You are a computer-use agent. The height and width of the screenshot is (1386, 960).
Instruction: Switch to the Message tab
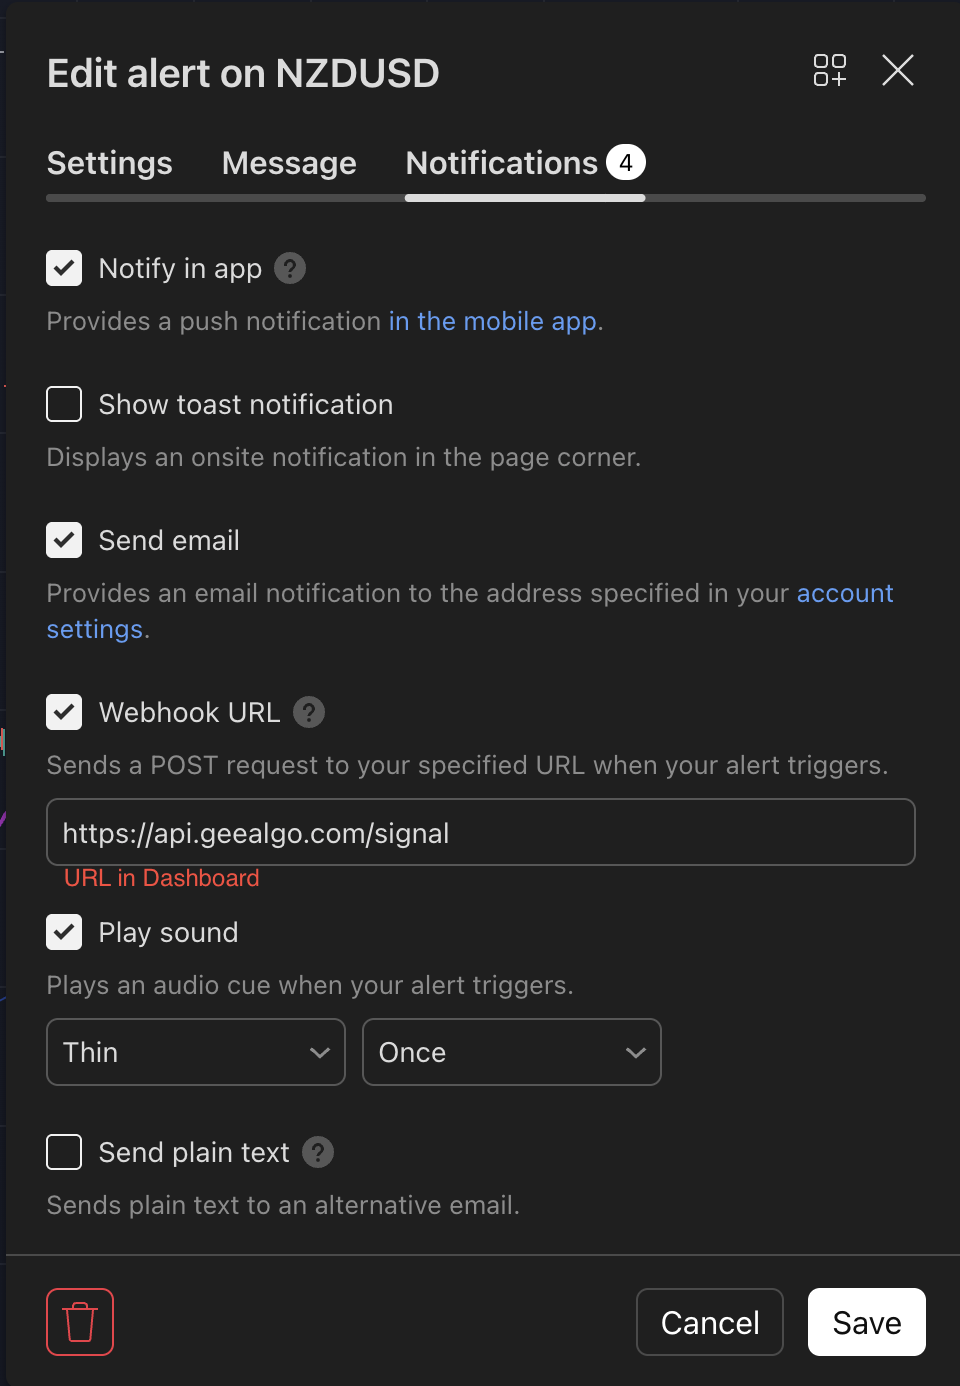coord(289,163)
